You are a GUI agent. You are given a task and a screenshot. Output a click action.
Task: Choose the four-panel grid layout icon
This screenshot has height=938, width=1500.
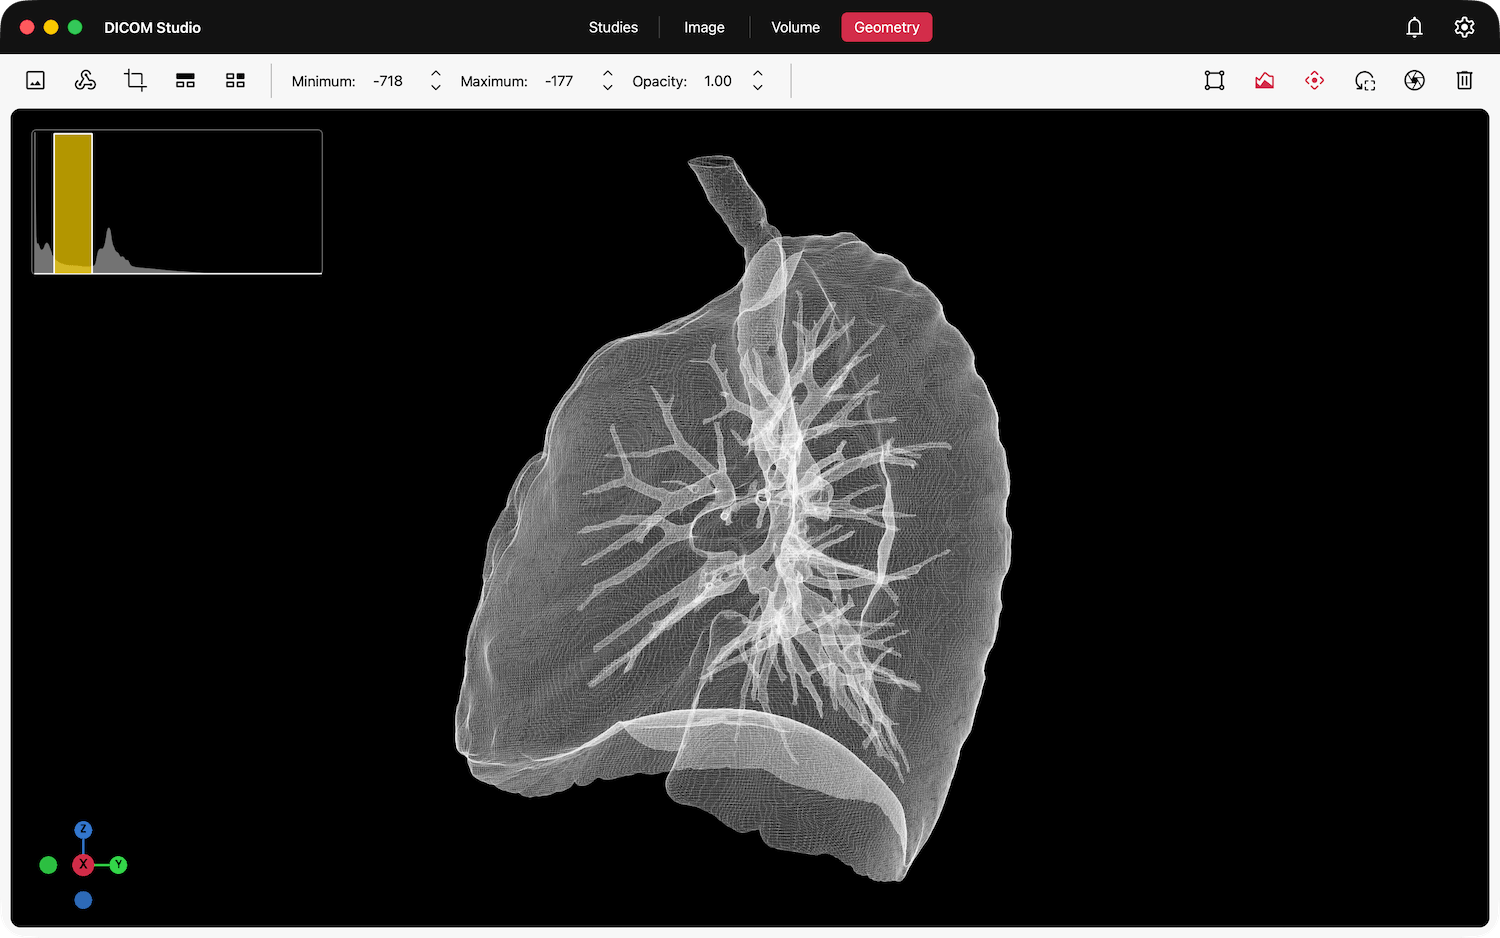(x=235, y=81)
